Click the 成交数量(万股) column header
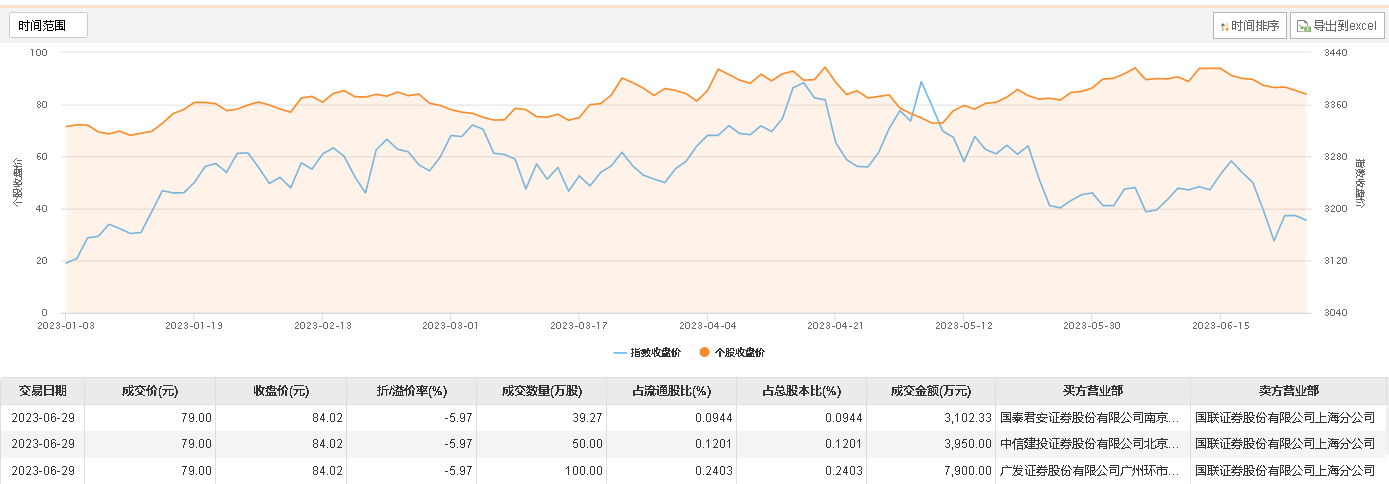The image size is (1389, 484). [541, 391]
